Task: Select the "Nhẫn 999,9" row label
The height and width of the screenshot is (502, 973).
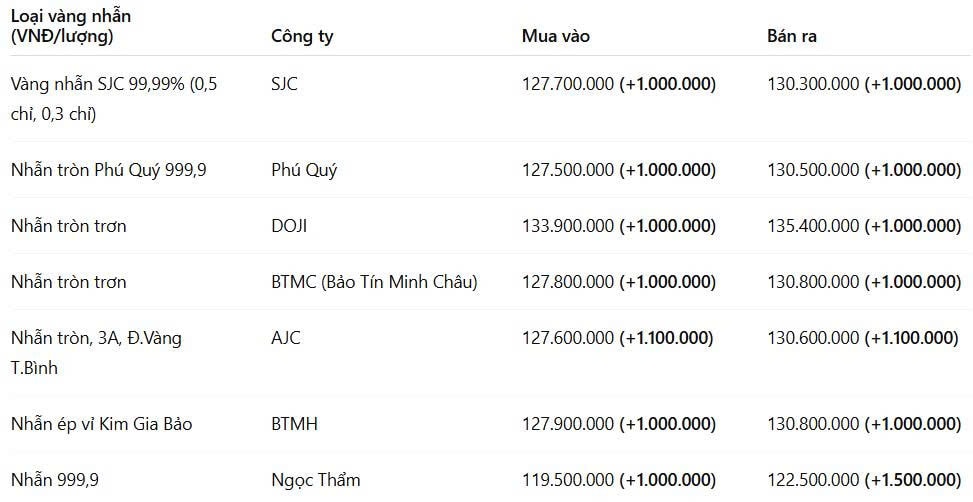Action: point(55,480)
